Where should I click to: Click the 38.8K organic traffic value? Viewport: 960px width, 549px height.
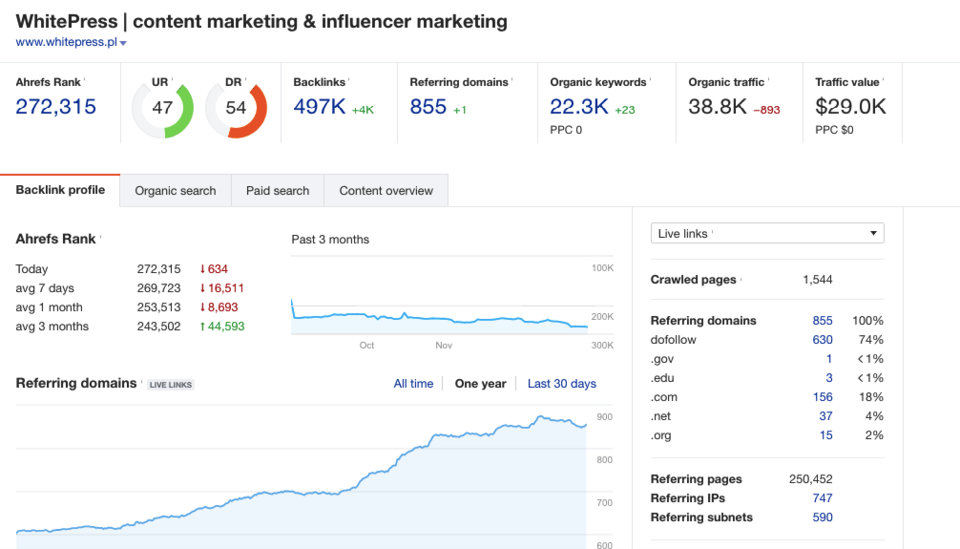pos(717,106)
